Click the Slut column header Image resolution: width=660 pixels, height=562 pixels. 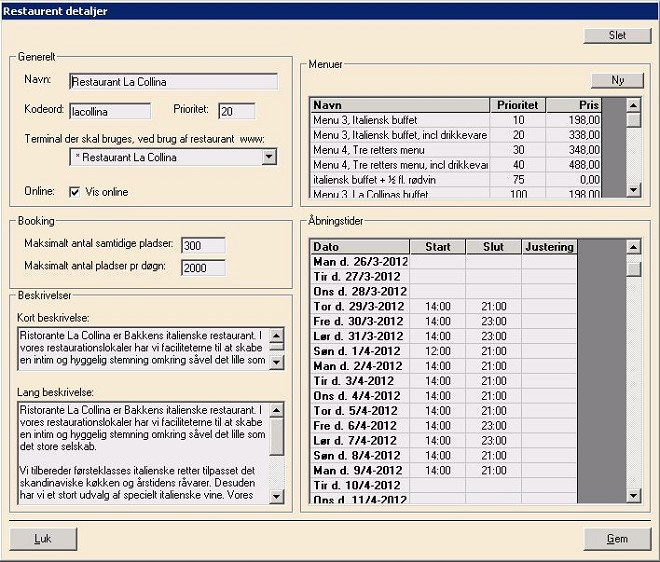(493, 247)
